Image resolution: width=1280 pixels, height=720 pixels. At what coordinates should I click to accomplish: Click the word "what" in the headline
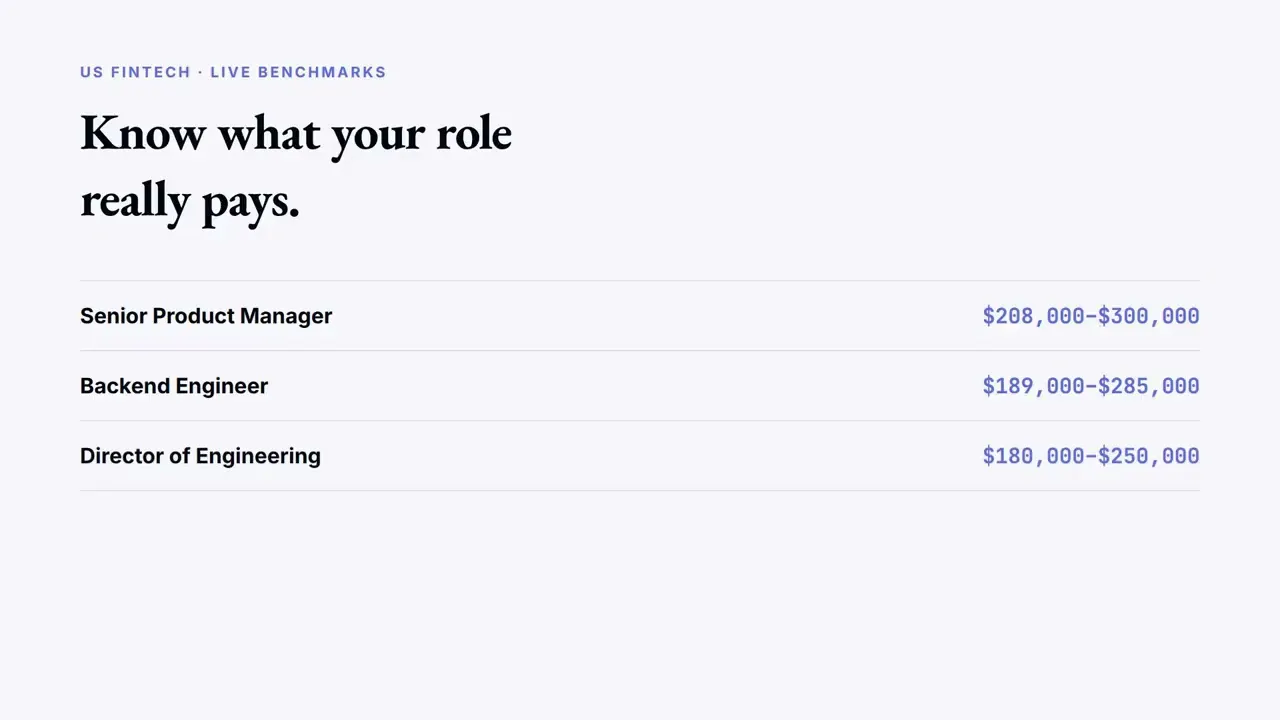pos(268,133)
